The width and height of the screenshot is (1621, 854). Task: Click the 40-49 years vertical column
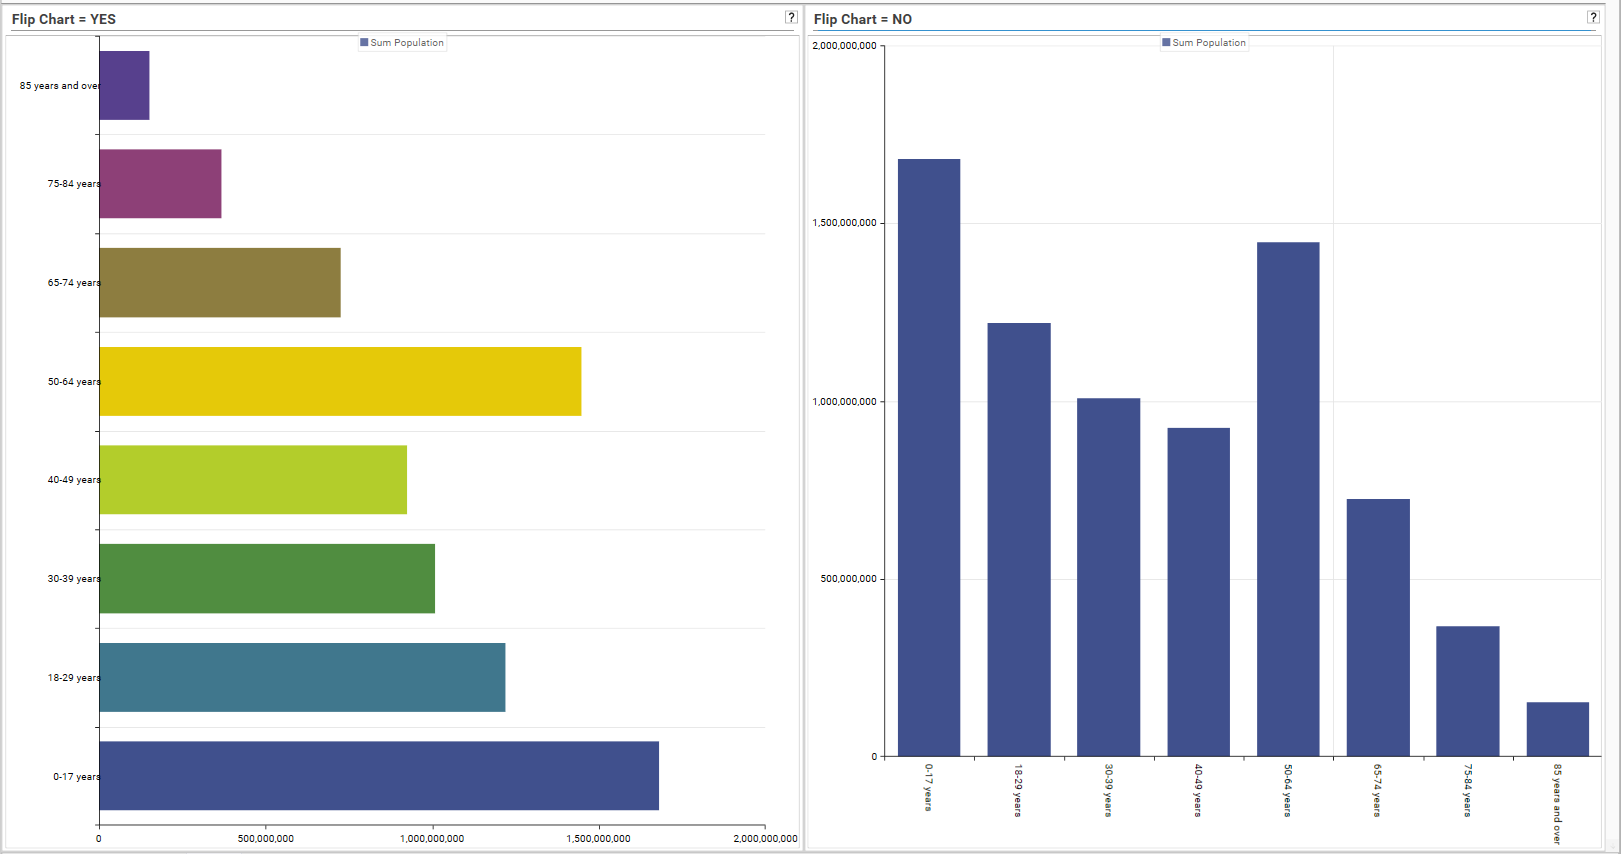coord(1198,592)
